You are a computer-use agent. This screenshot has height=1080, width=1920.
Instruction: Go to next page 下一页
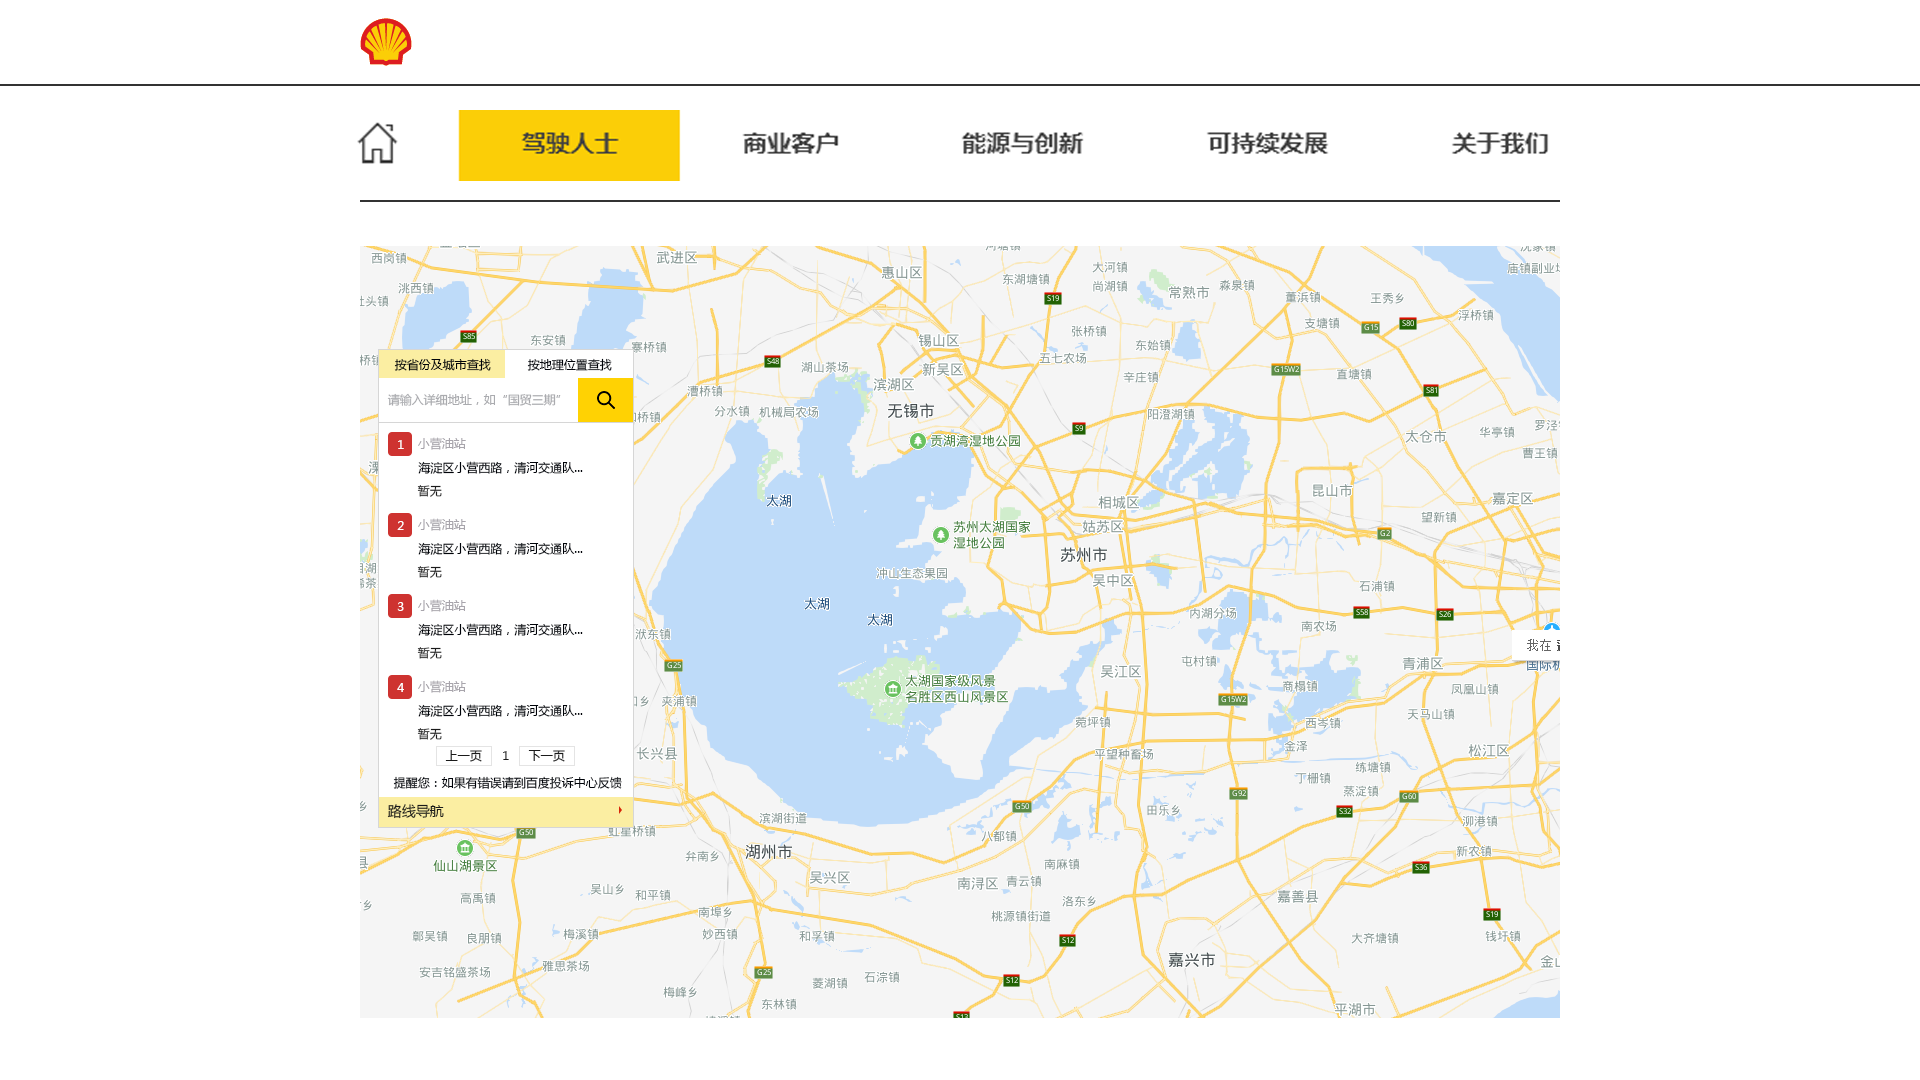point(547,756)
